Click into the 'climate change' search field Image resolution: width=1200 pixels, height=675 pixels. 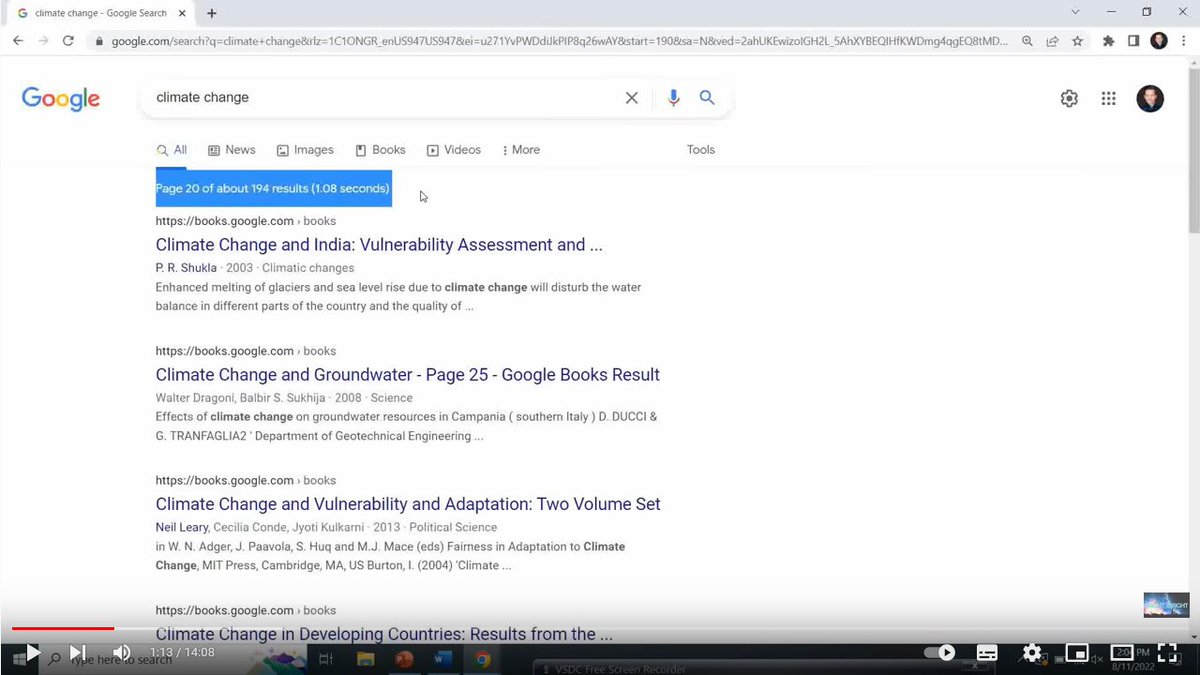[x=380, y=98]
